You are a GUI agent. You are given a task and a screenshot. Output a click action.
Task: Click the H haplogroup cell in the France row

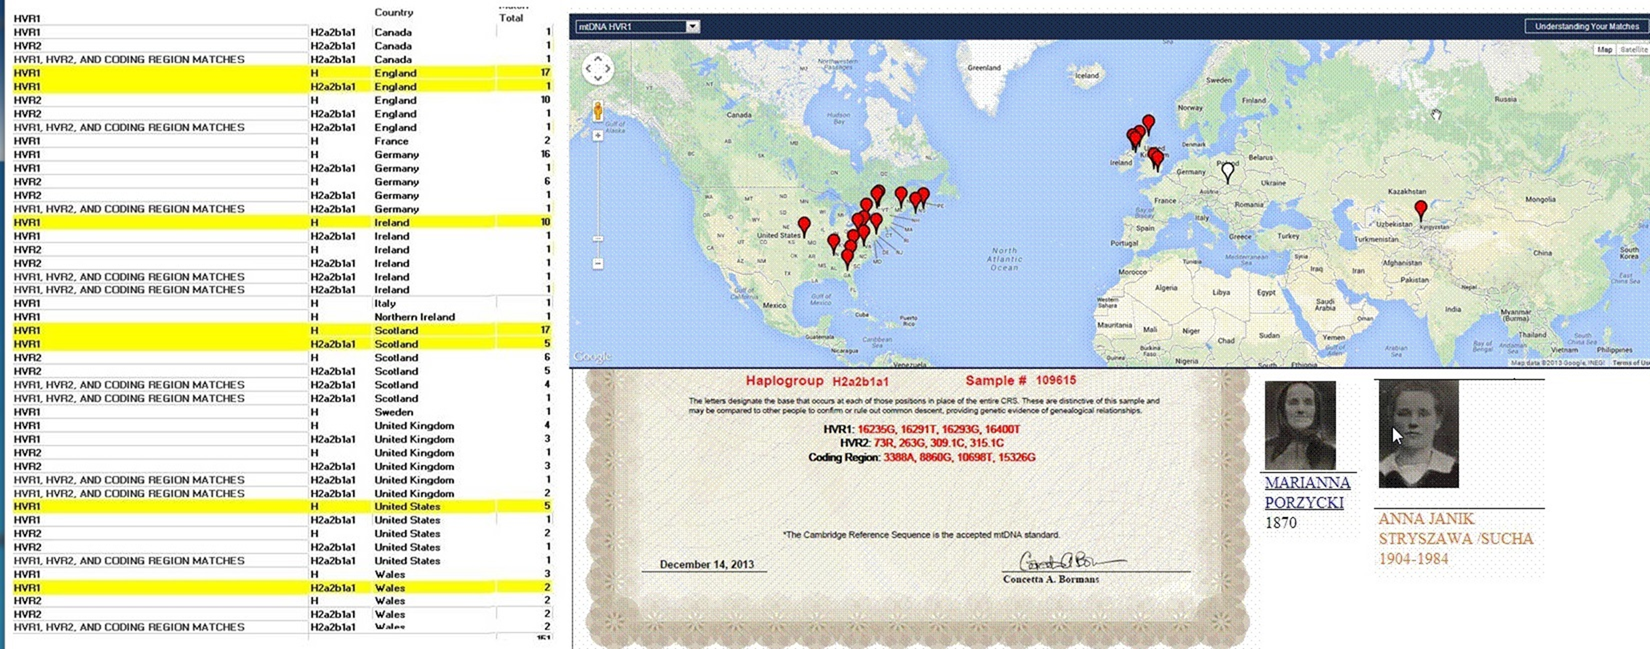314,141
